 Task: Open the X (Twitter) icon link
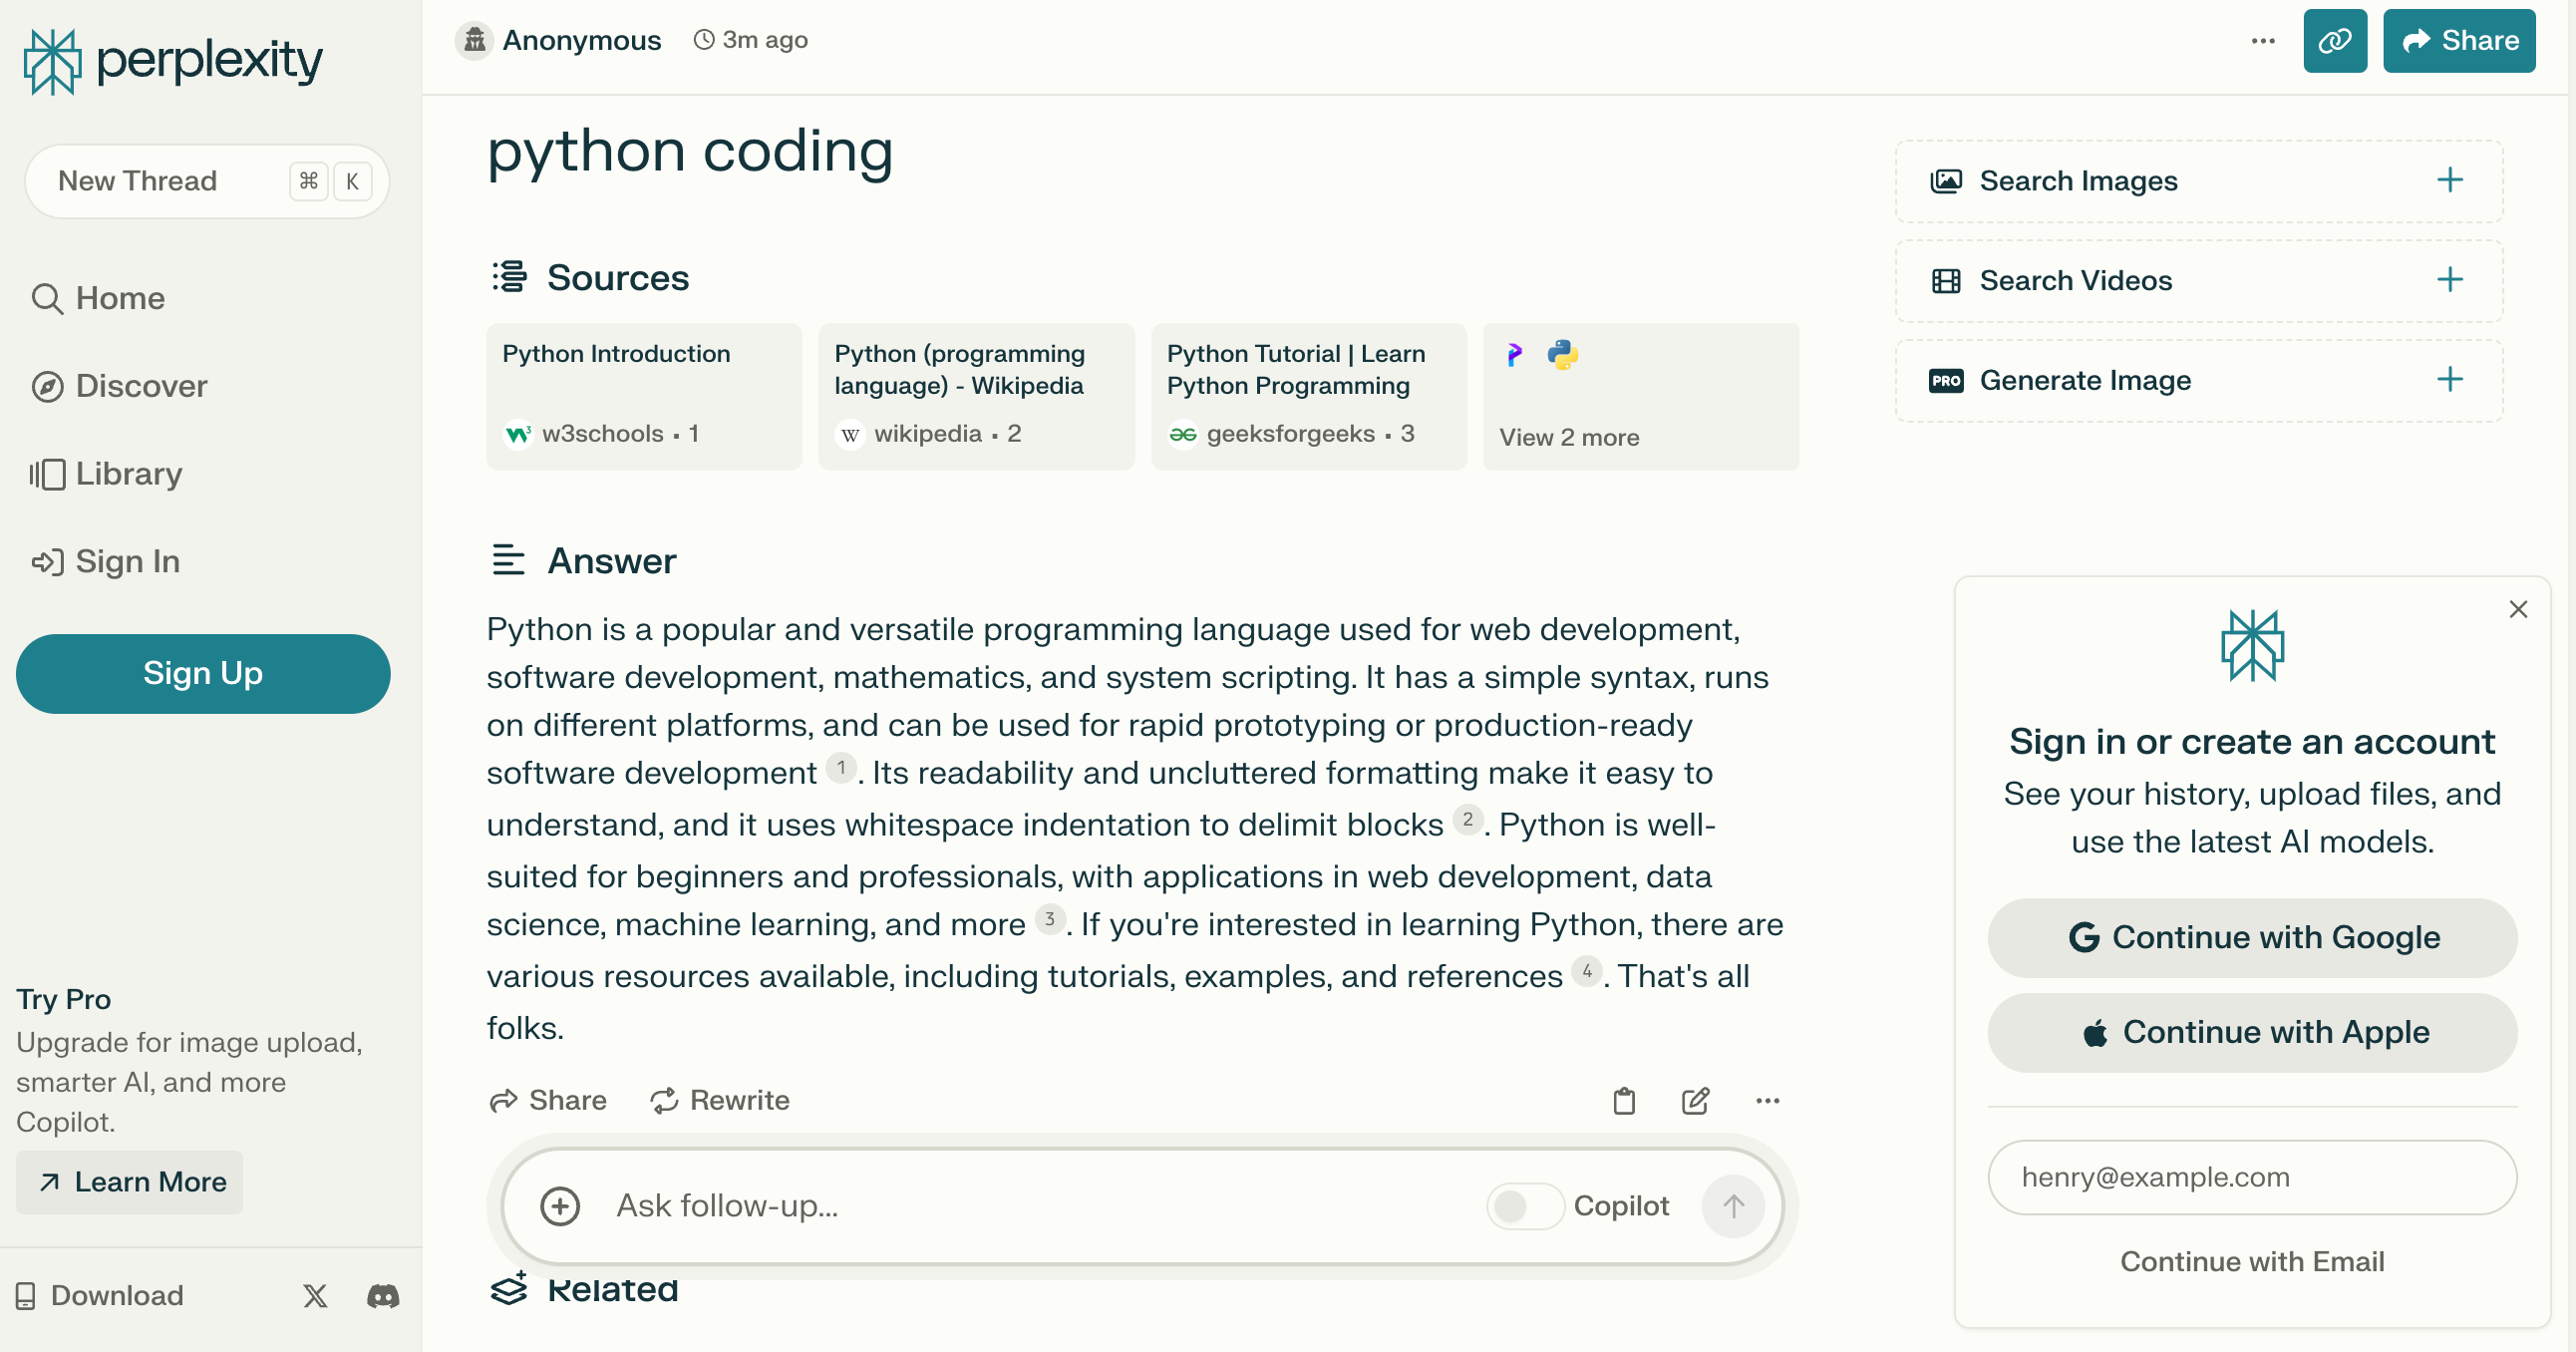tap(315, 1296)
